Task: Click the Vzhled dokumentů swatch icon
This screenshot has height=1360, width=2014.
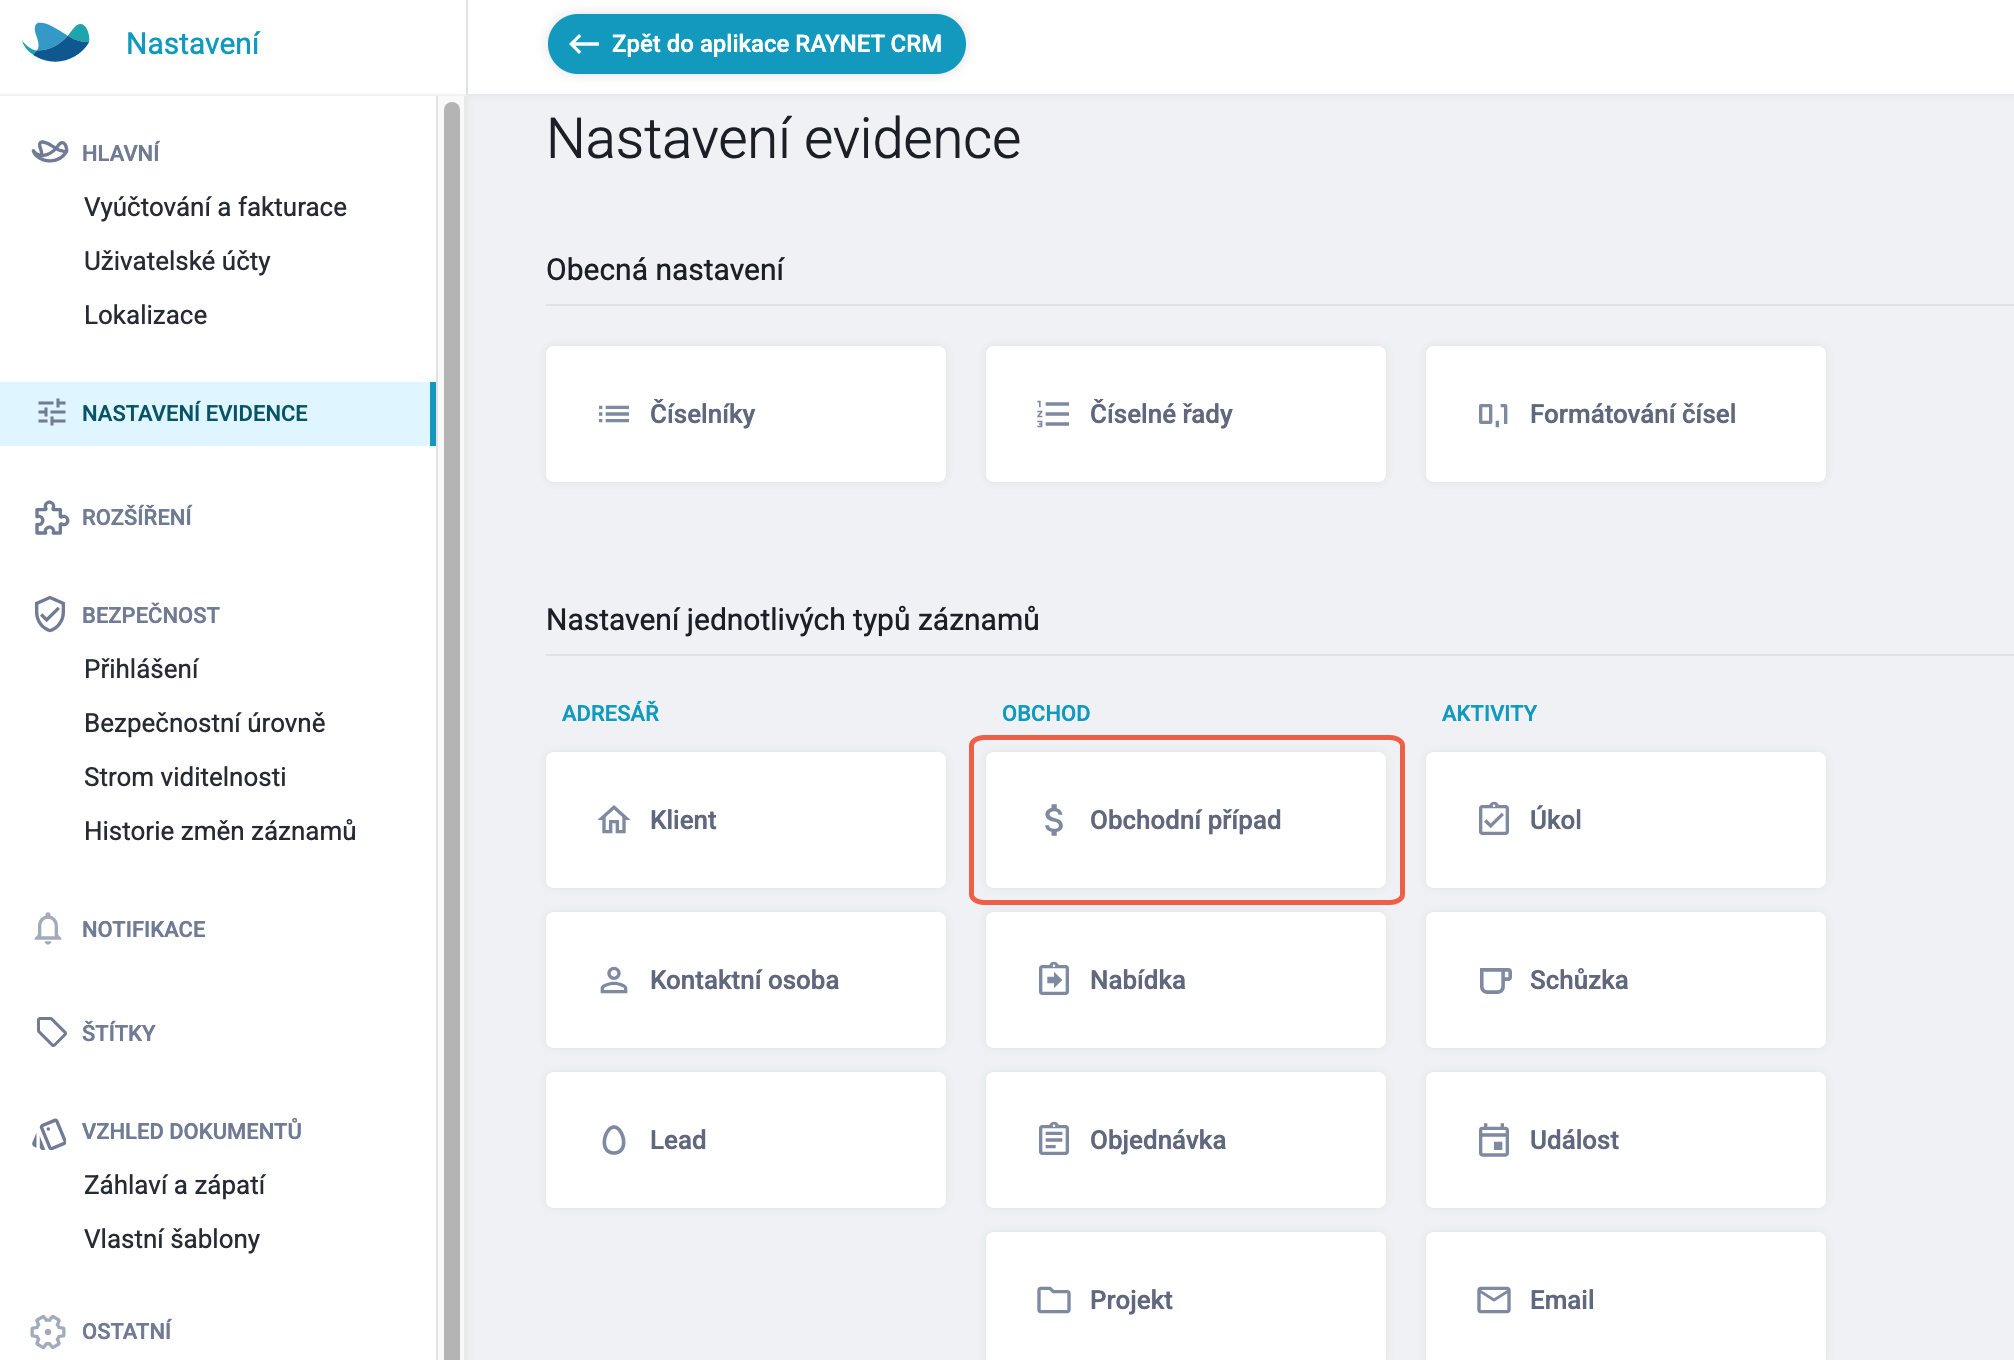Action: point(49,1133)
